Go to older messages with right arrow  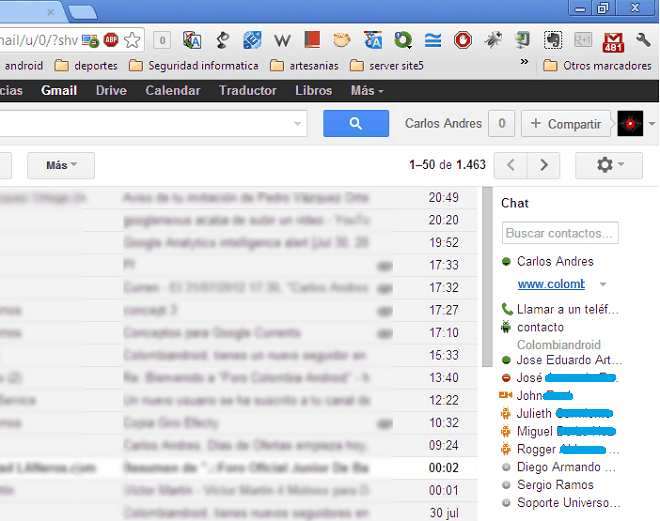pos(543,165)
